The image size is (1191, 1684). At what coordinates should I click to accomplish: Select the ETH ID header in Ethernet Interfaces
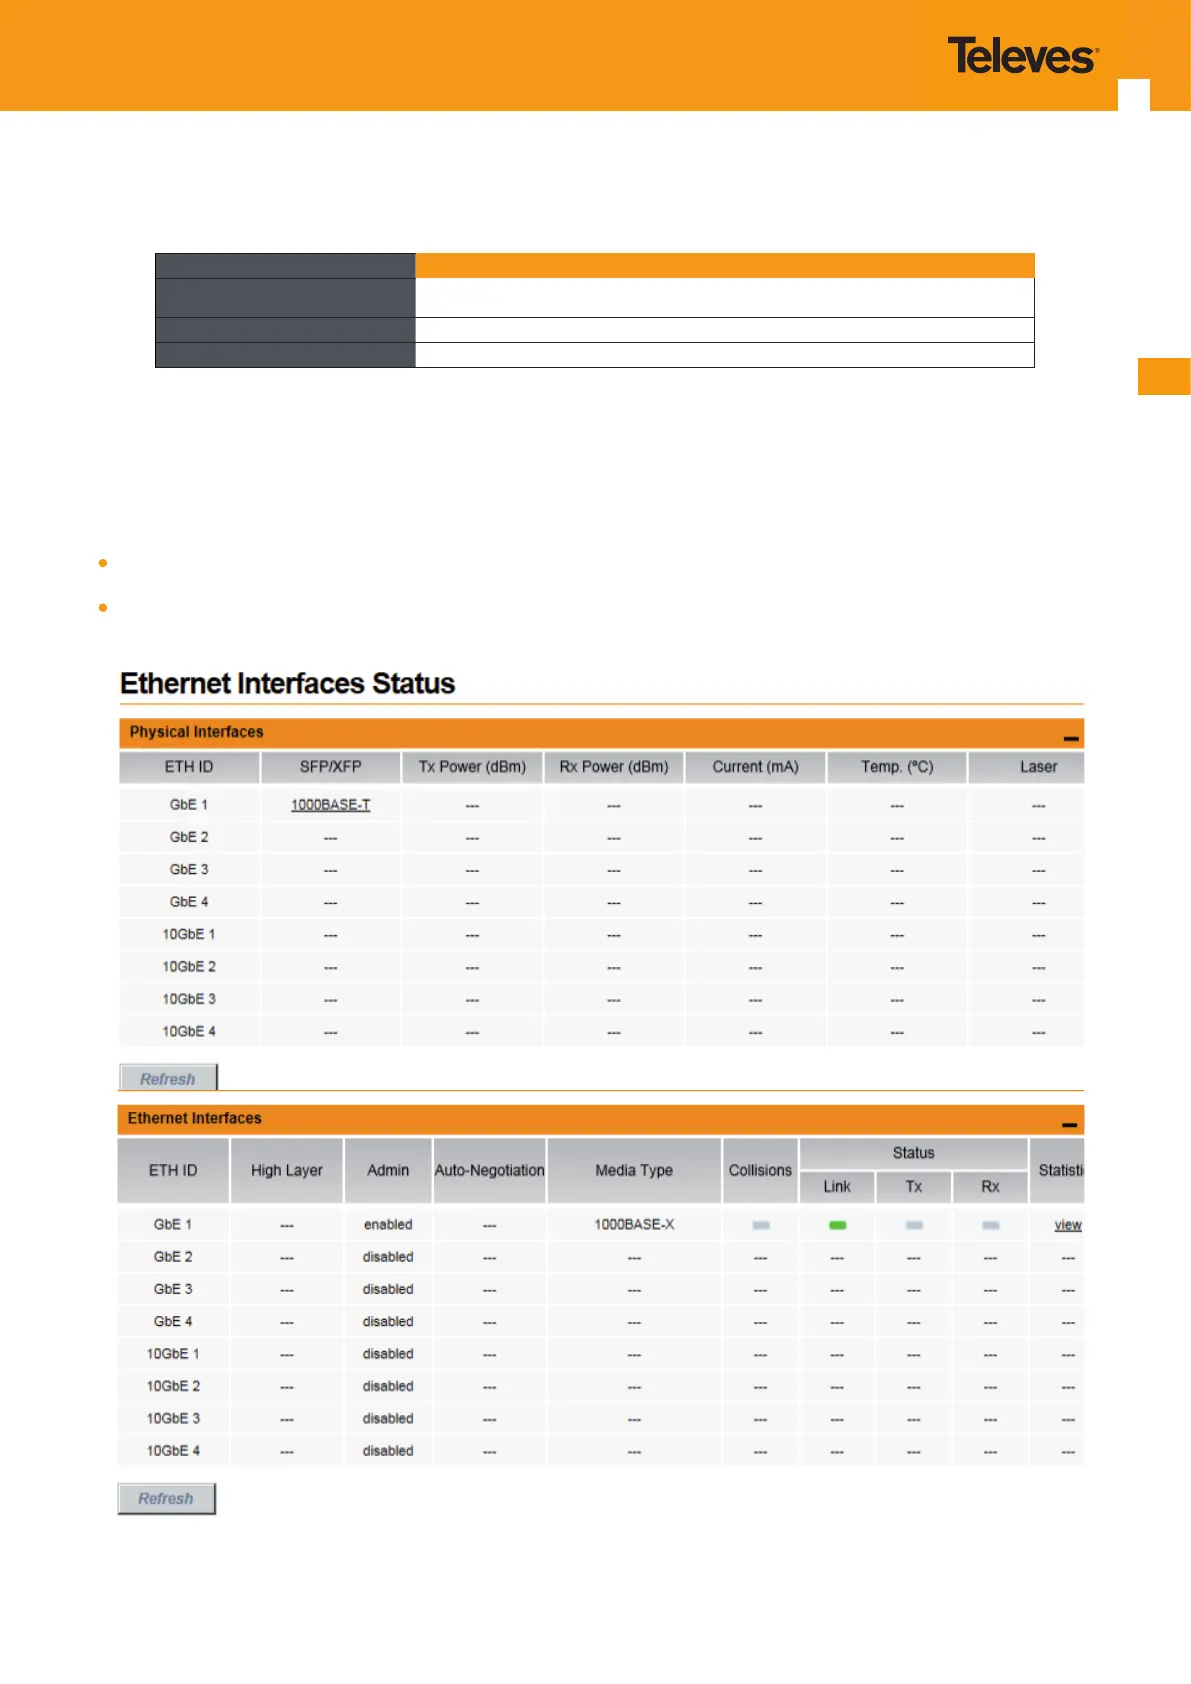pyautogui.click(x=173, y=1170)
